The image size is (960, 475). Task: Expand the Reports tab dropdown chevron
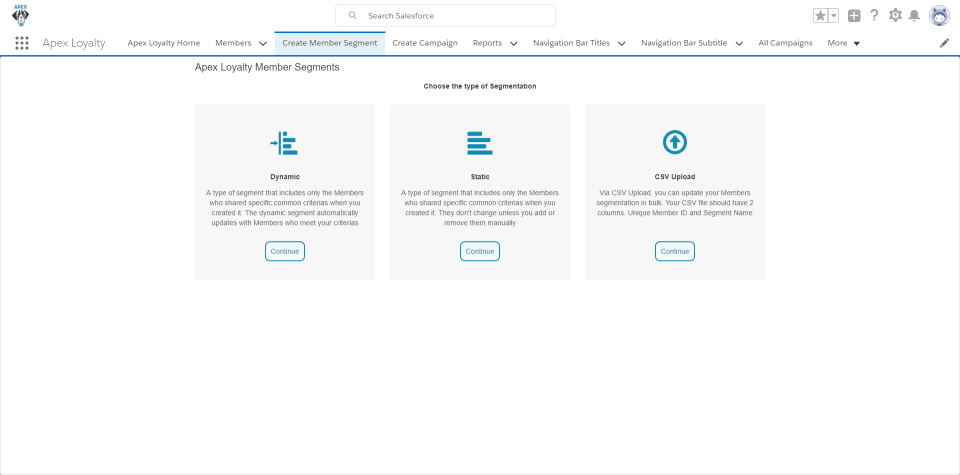click(514, 43)
